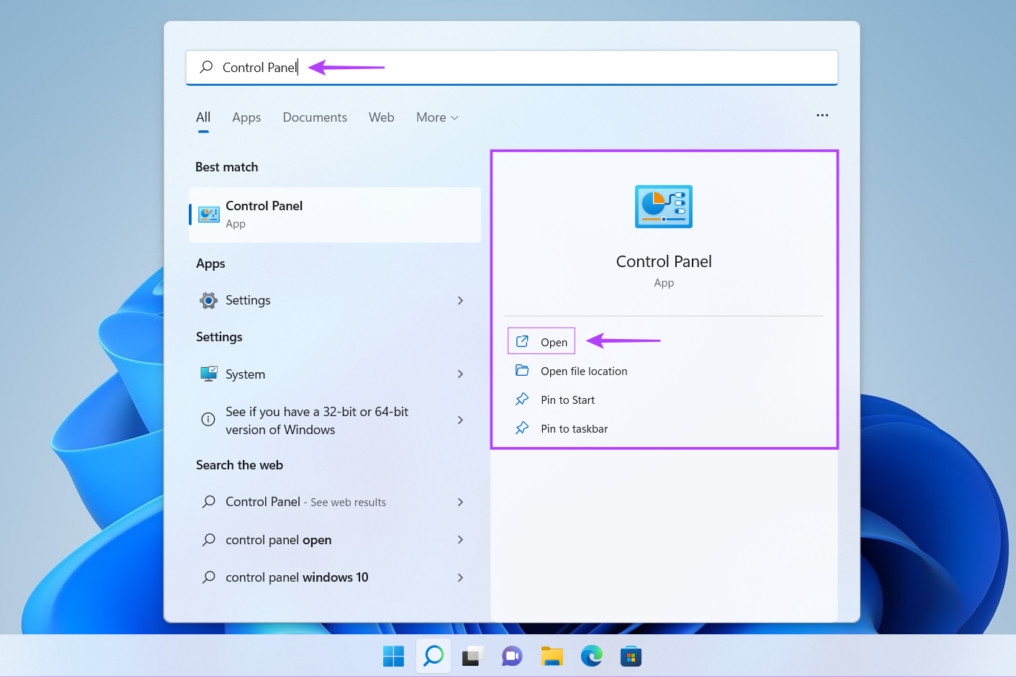Click the System monitor icon in results
This screenshot has width=1016, height=677.
click(x=209, y=374)
